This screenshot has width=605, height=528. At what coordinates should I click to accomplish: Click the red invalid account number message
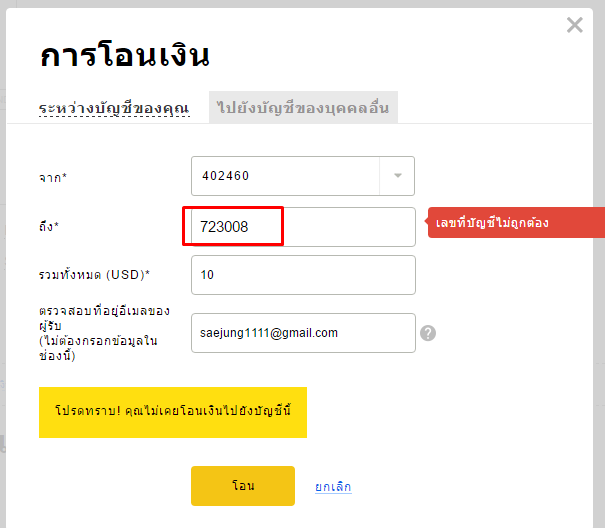point(516,223)
